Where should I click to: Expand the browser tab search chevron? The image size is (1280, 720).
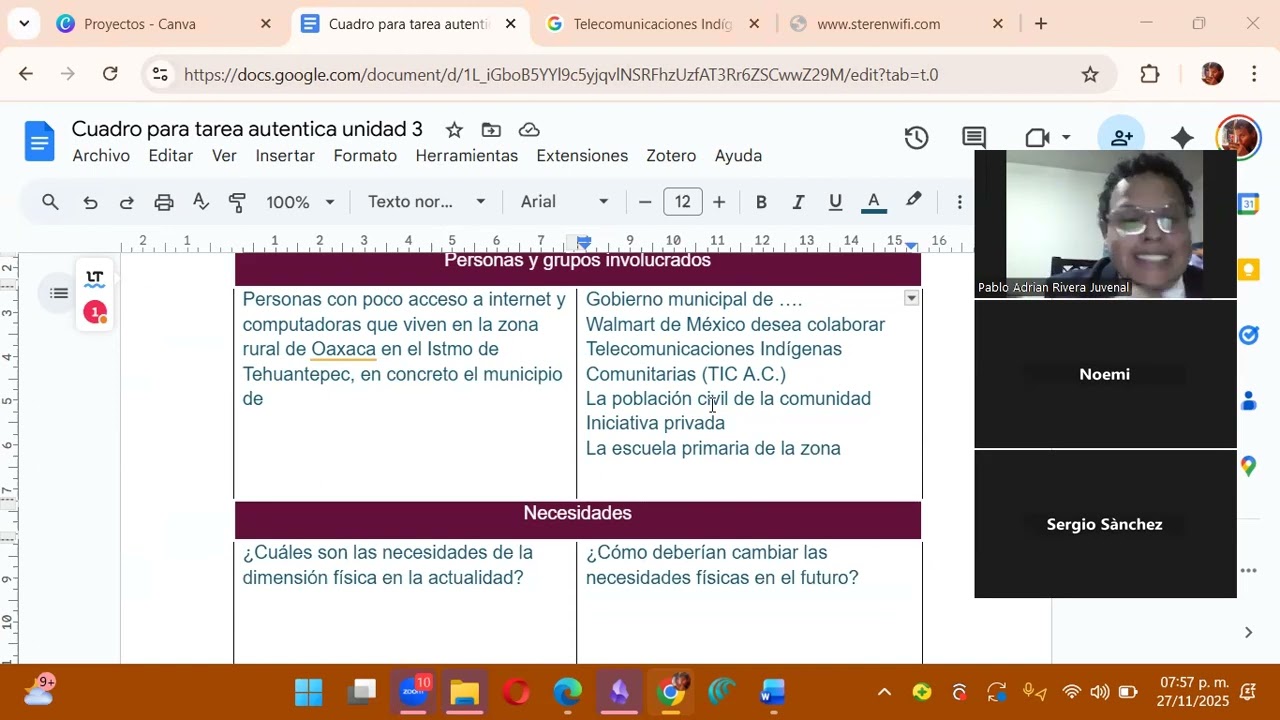coord(24,23)
